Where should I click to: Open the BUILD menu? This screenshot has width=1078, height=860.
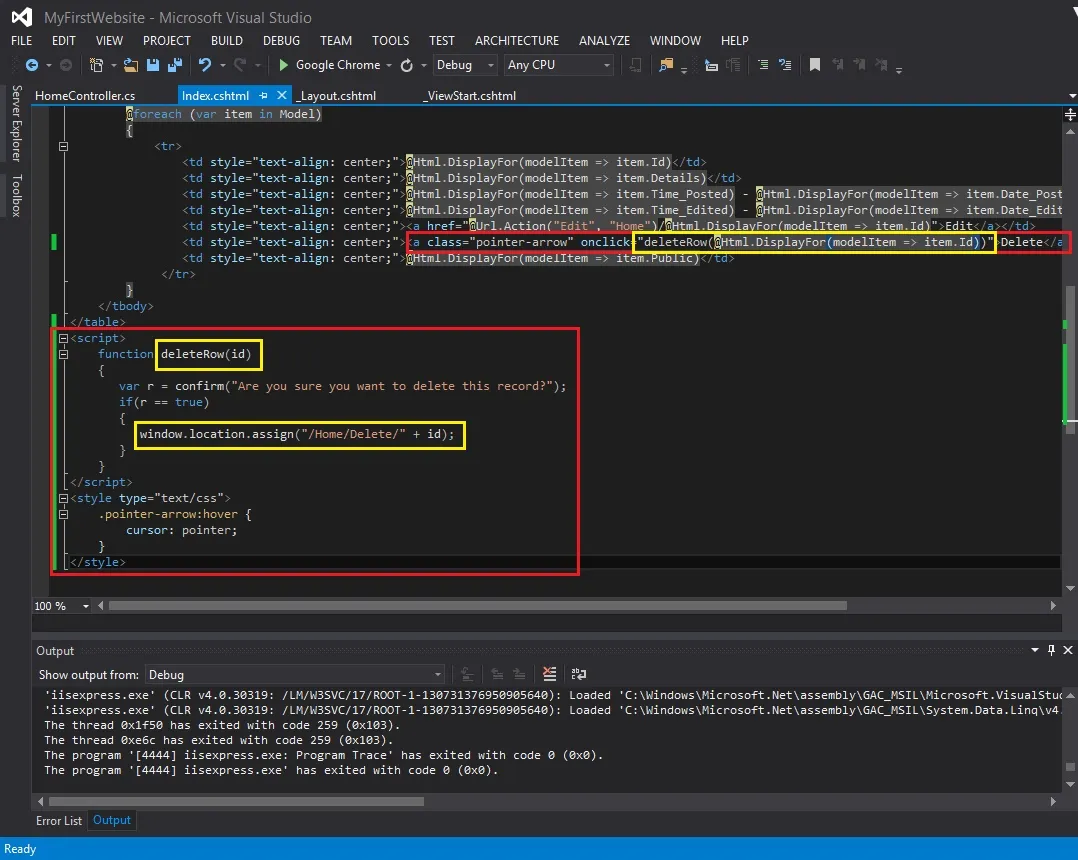227,41
